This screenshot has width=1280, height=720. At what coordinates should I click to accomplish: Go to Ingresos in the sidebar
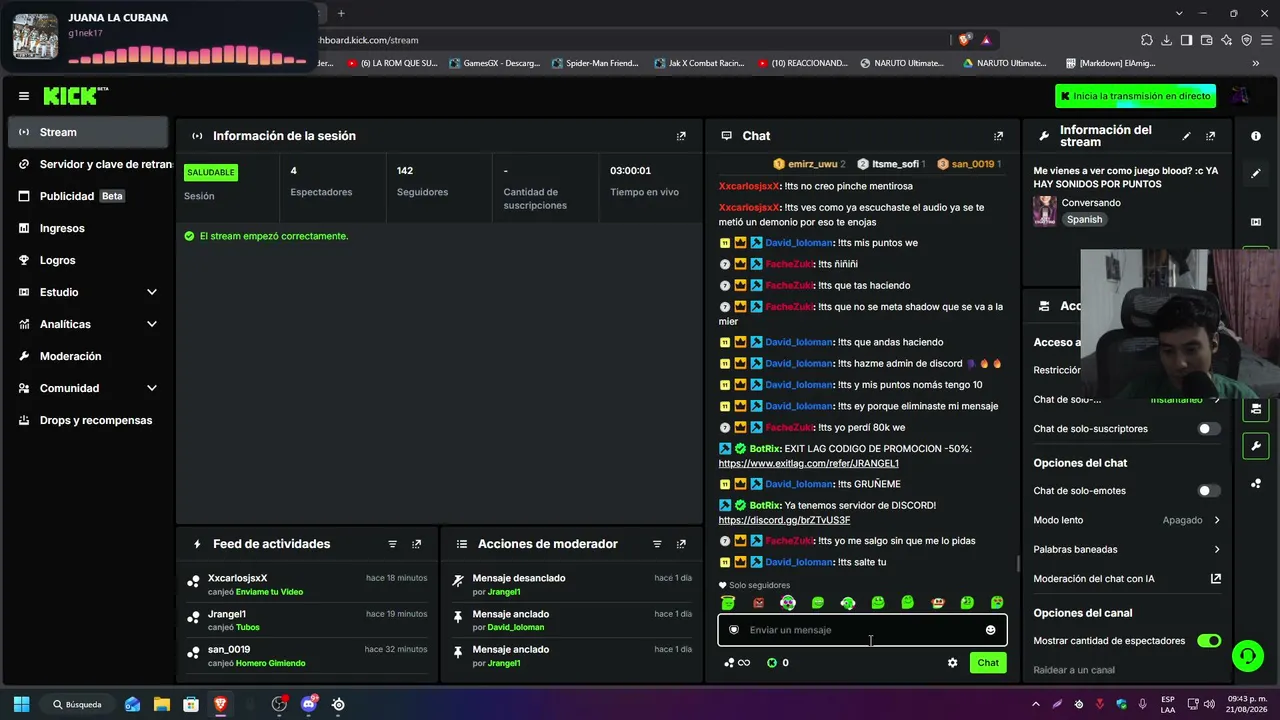click(x=88, y=228)
